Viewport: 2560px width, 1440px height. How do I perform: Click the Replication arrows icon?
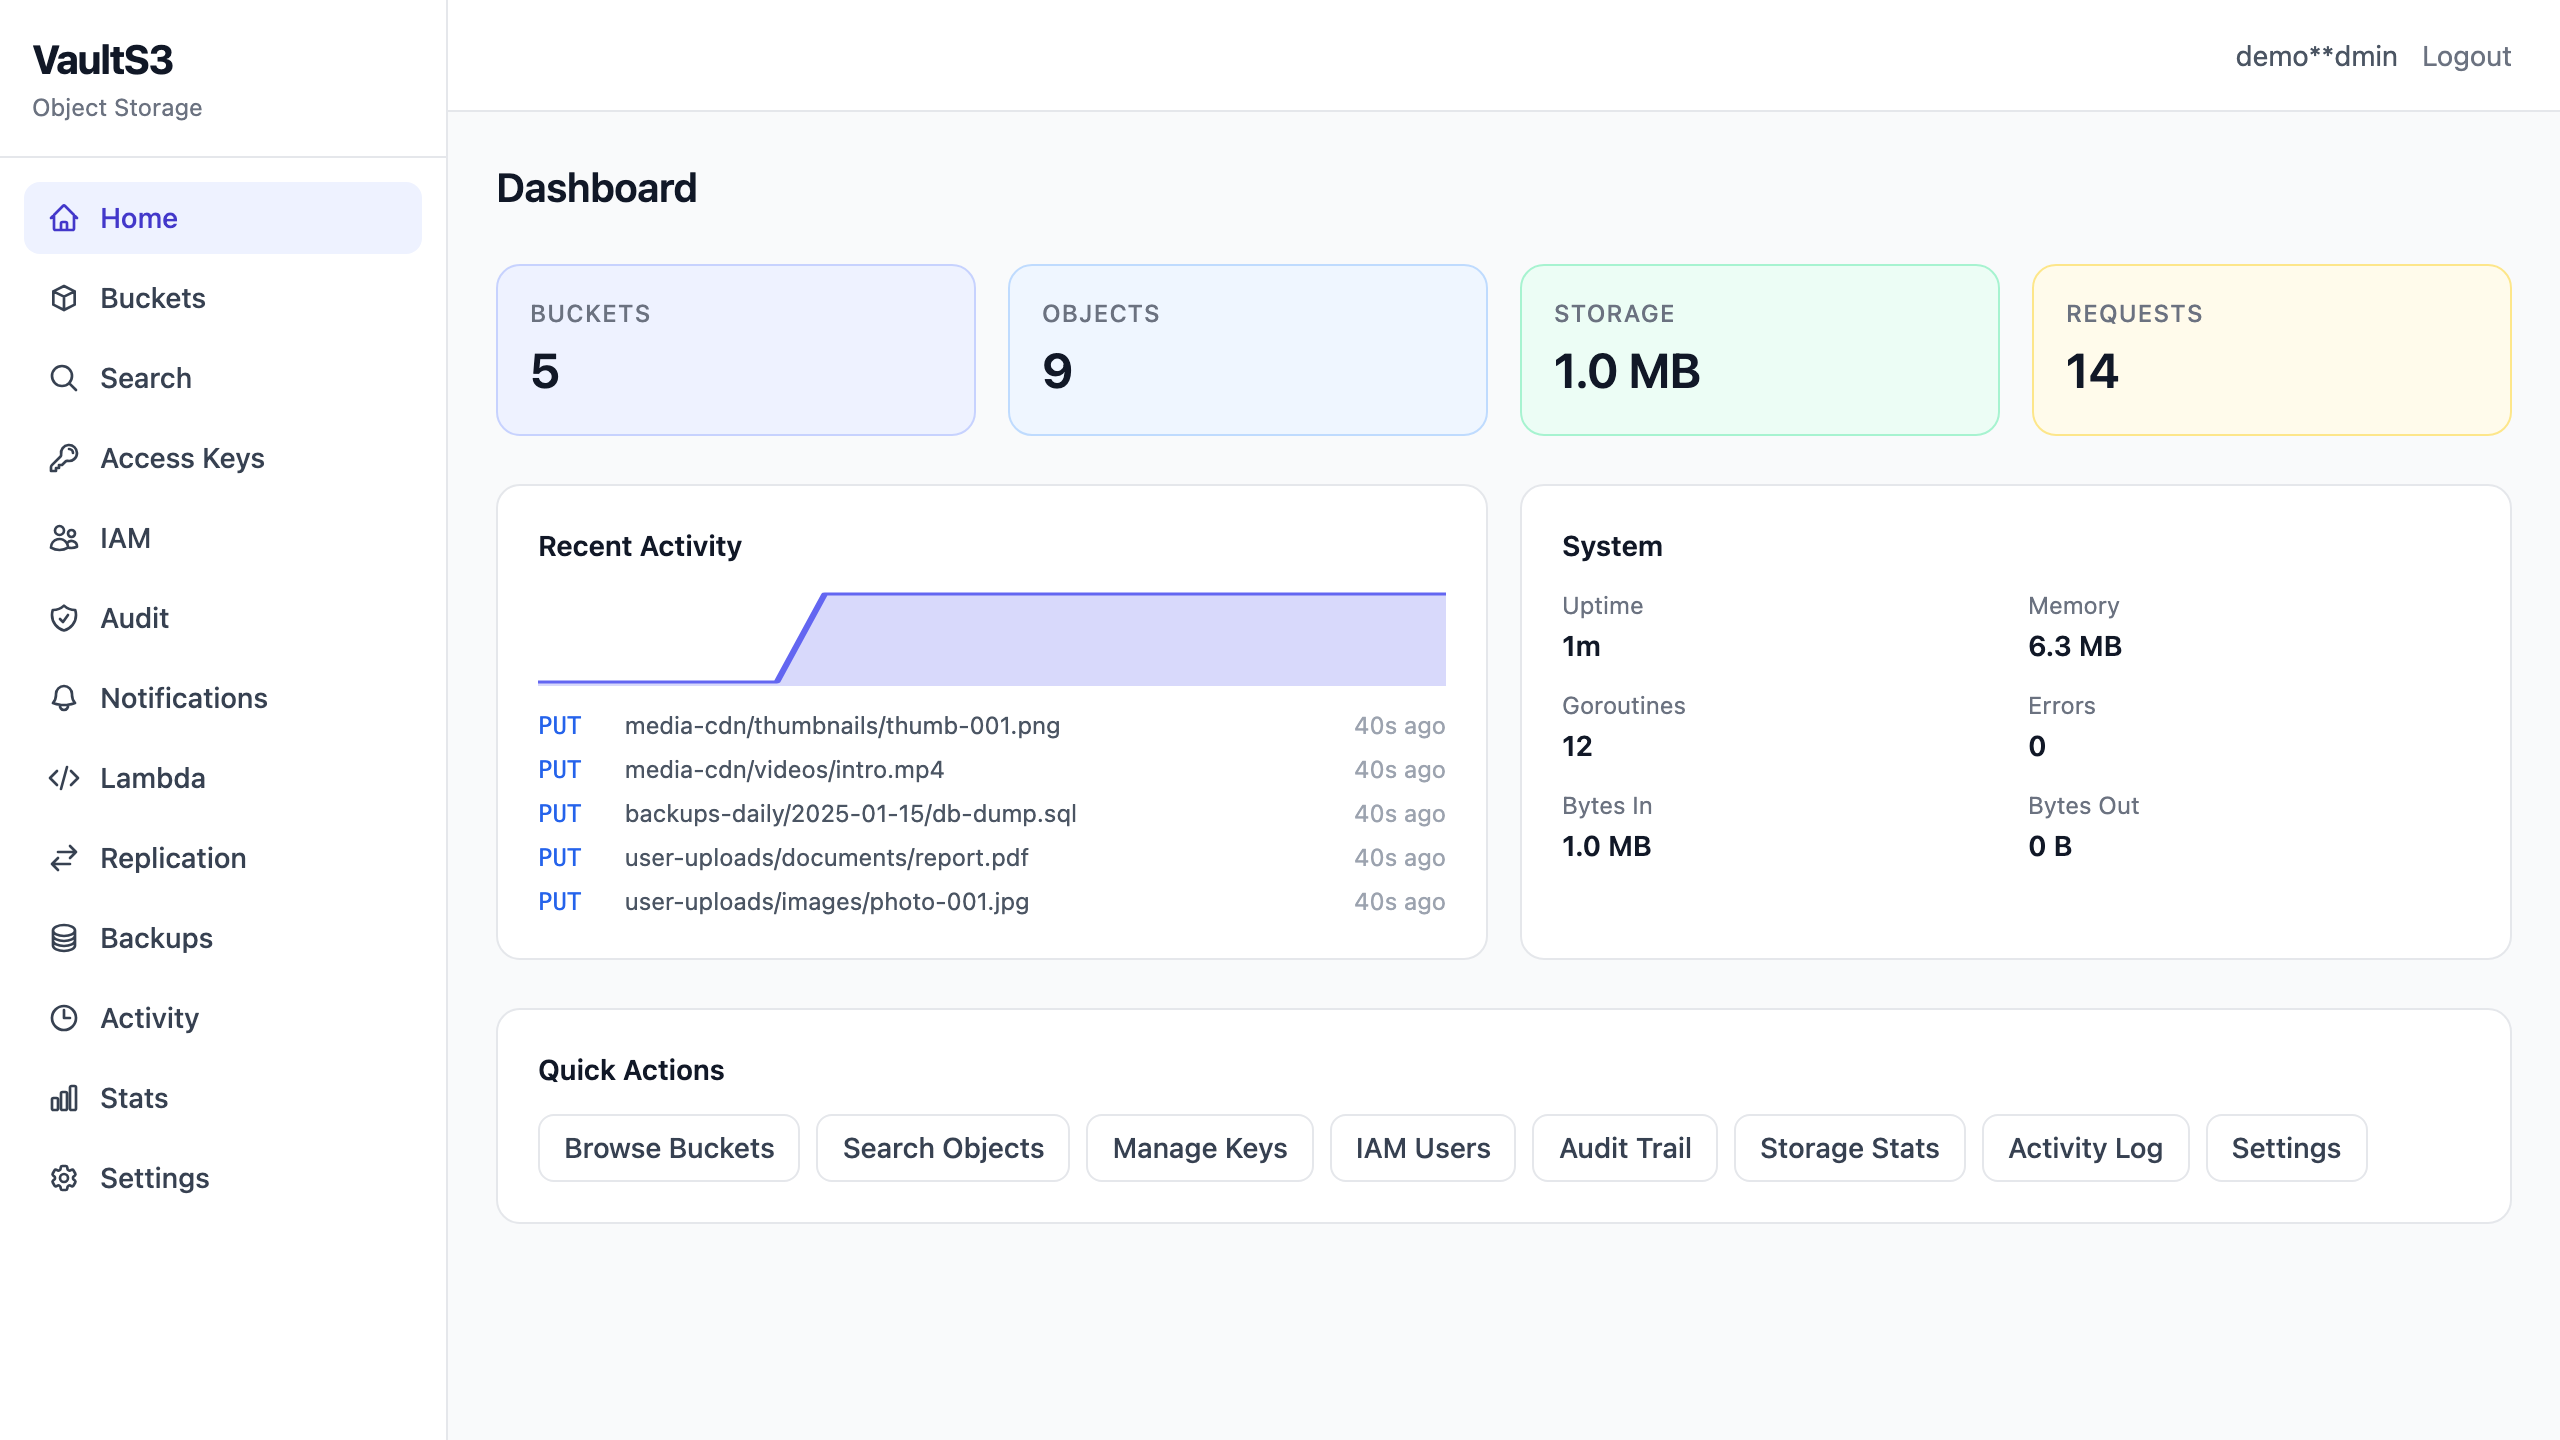[x=64, y=858]
